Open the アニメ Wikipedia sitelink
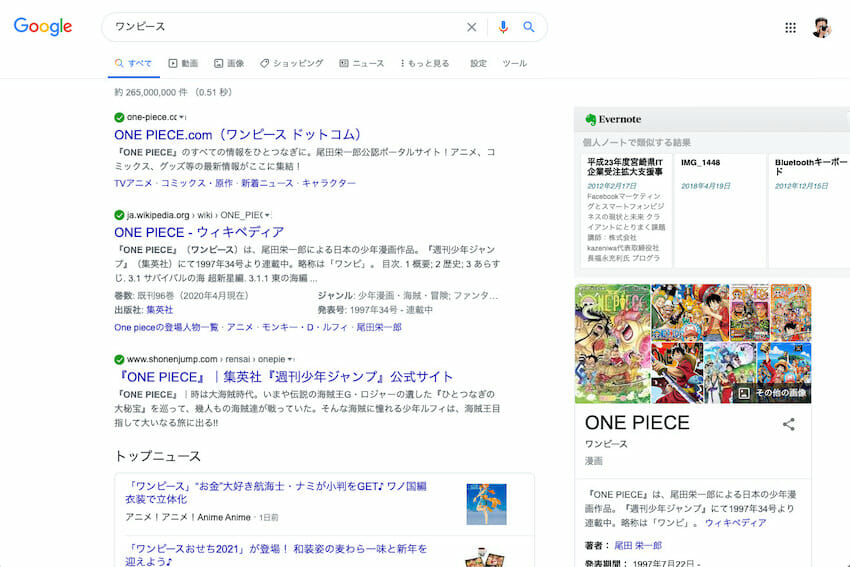The height and width of the screenshot is (567, 850). point(240,327)
